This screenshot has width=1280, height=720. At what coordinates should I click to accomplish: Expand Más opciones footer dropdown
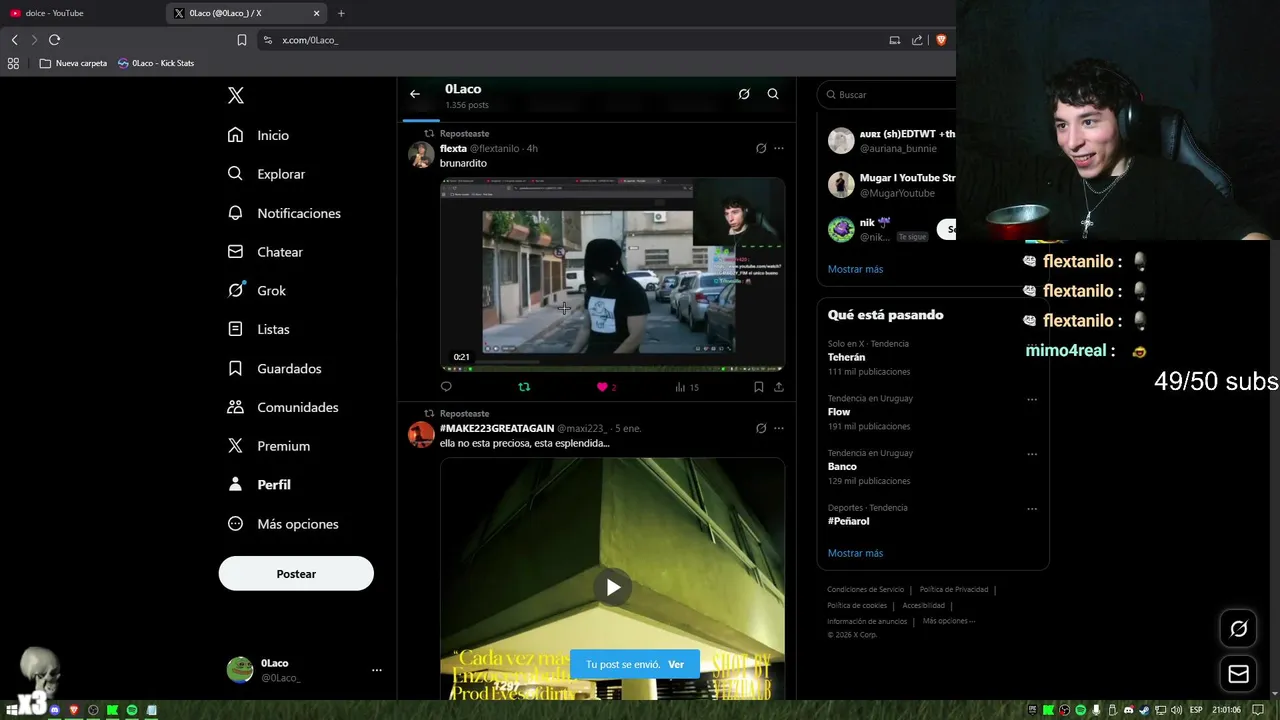(948, 621)
